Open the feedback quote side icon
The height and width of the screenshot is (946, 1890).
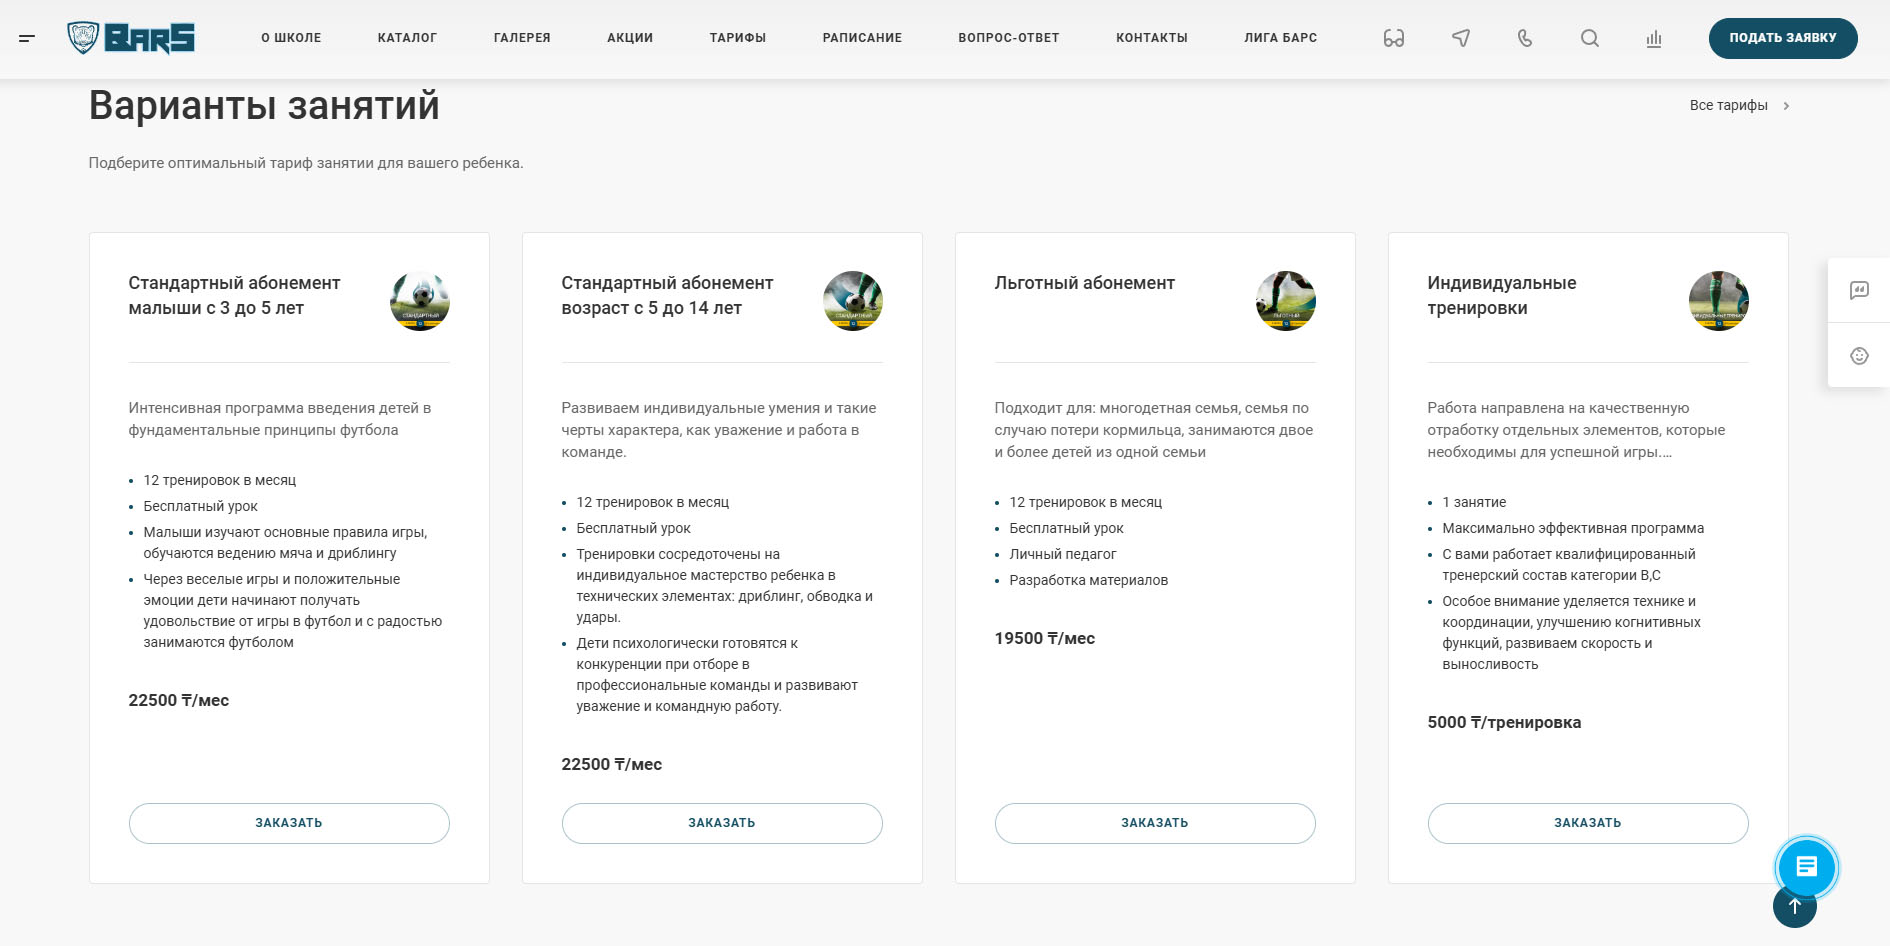pyautogui.click(x=1859, y=290)
